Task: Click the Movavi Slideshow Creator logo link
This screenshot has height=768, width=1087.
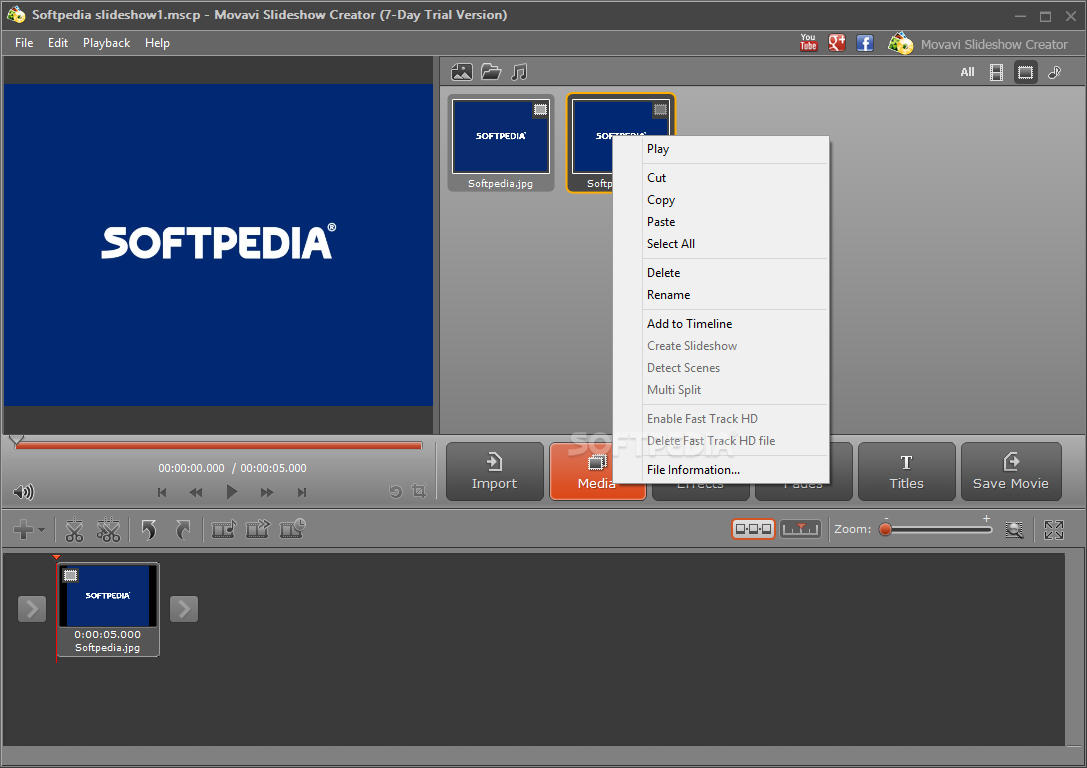Action: 977,44
